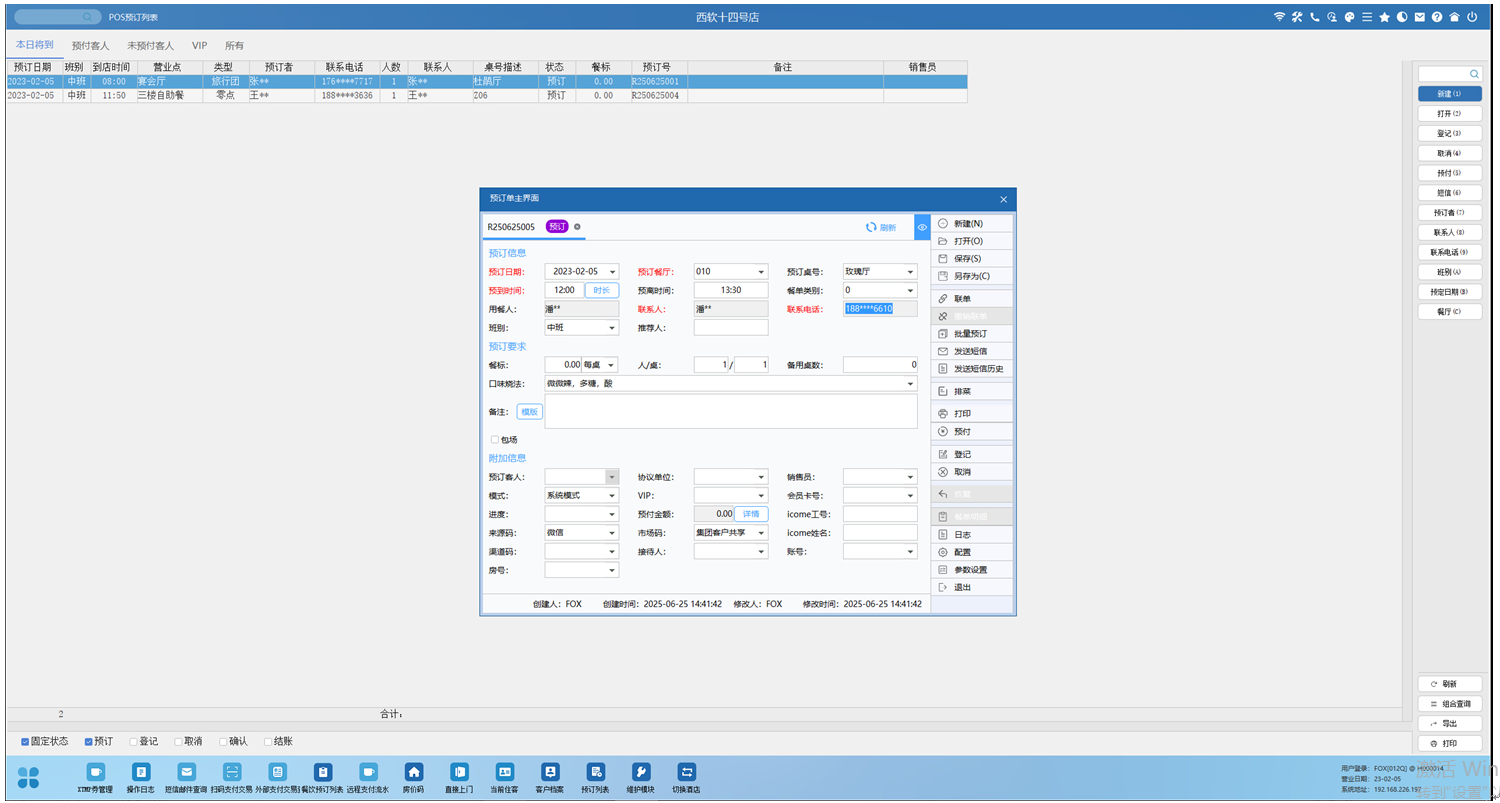Click the 组合查询 button in the right panel
Viewport: 1500px width, 803px height.
click(x=1450, y=704)
